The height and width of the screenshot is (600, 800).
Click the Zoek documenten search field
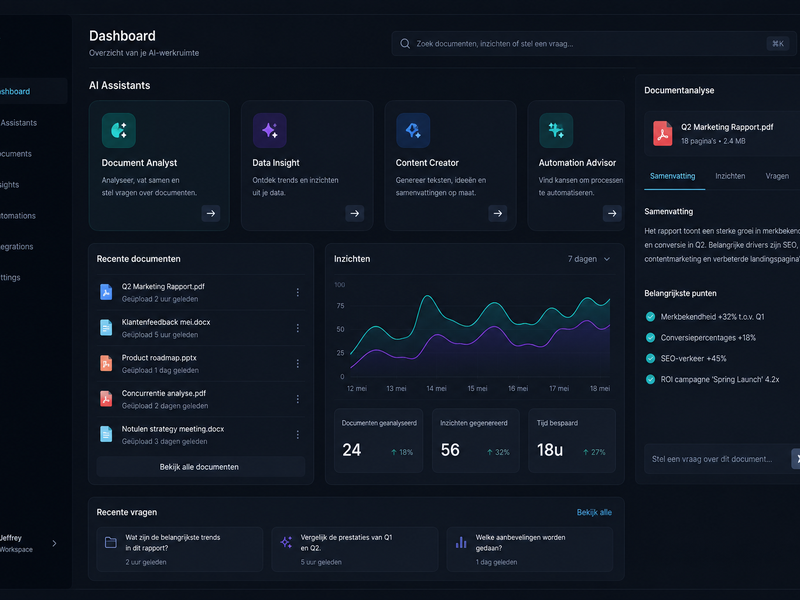click(x=594, y=44)
